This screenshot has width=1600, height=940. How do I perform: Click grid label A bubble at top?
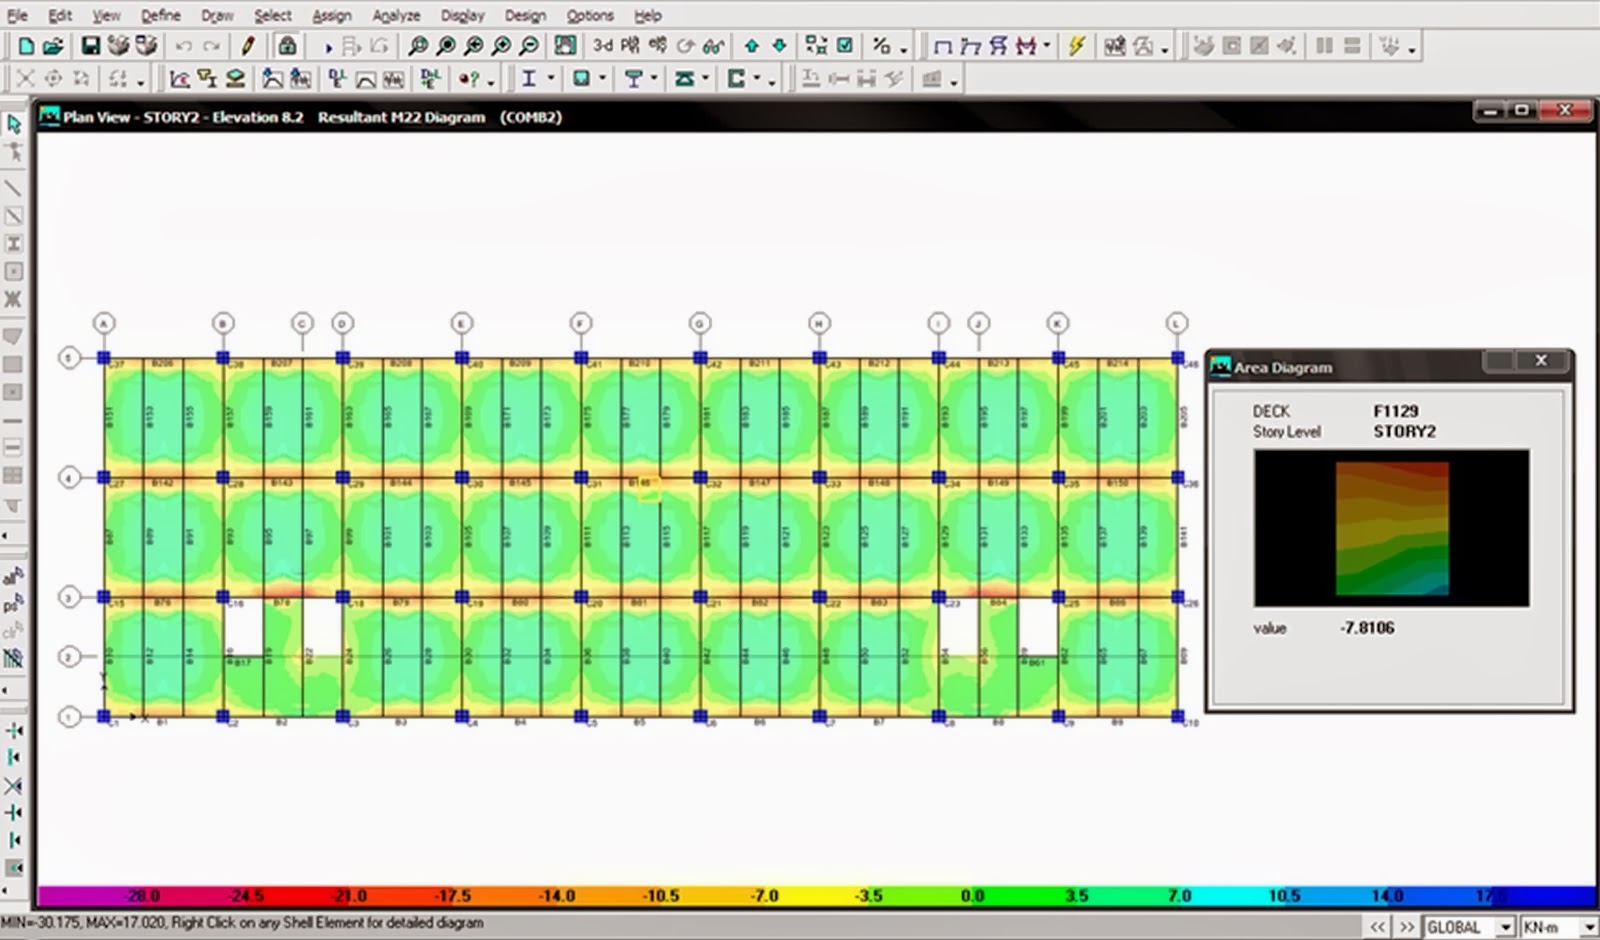pyautogui.click(x=104, y=323)
